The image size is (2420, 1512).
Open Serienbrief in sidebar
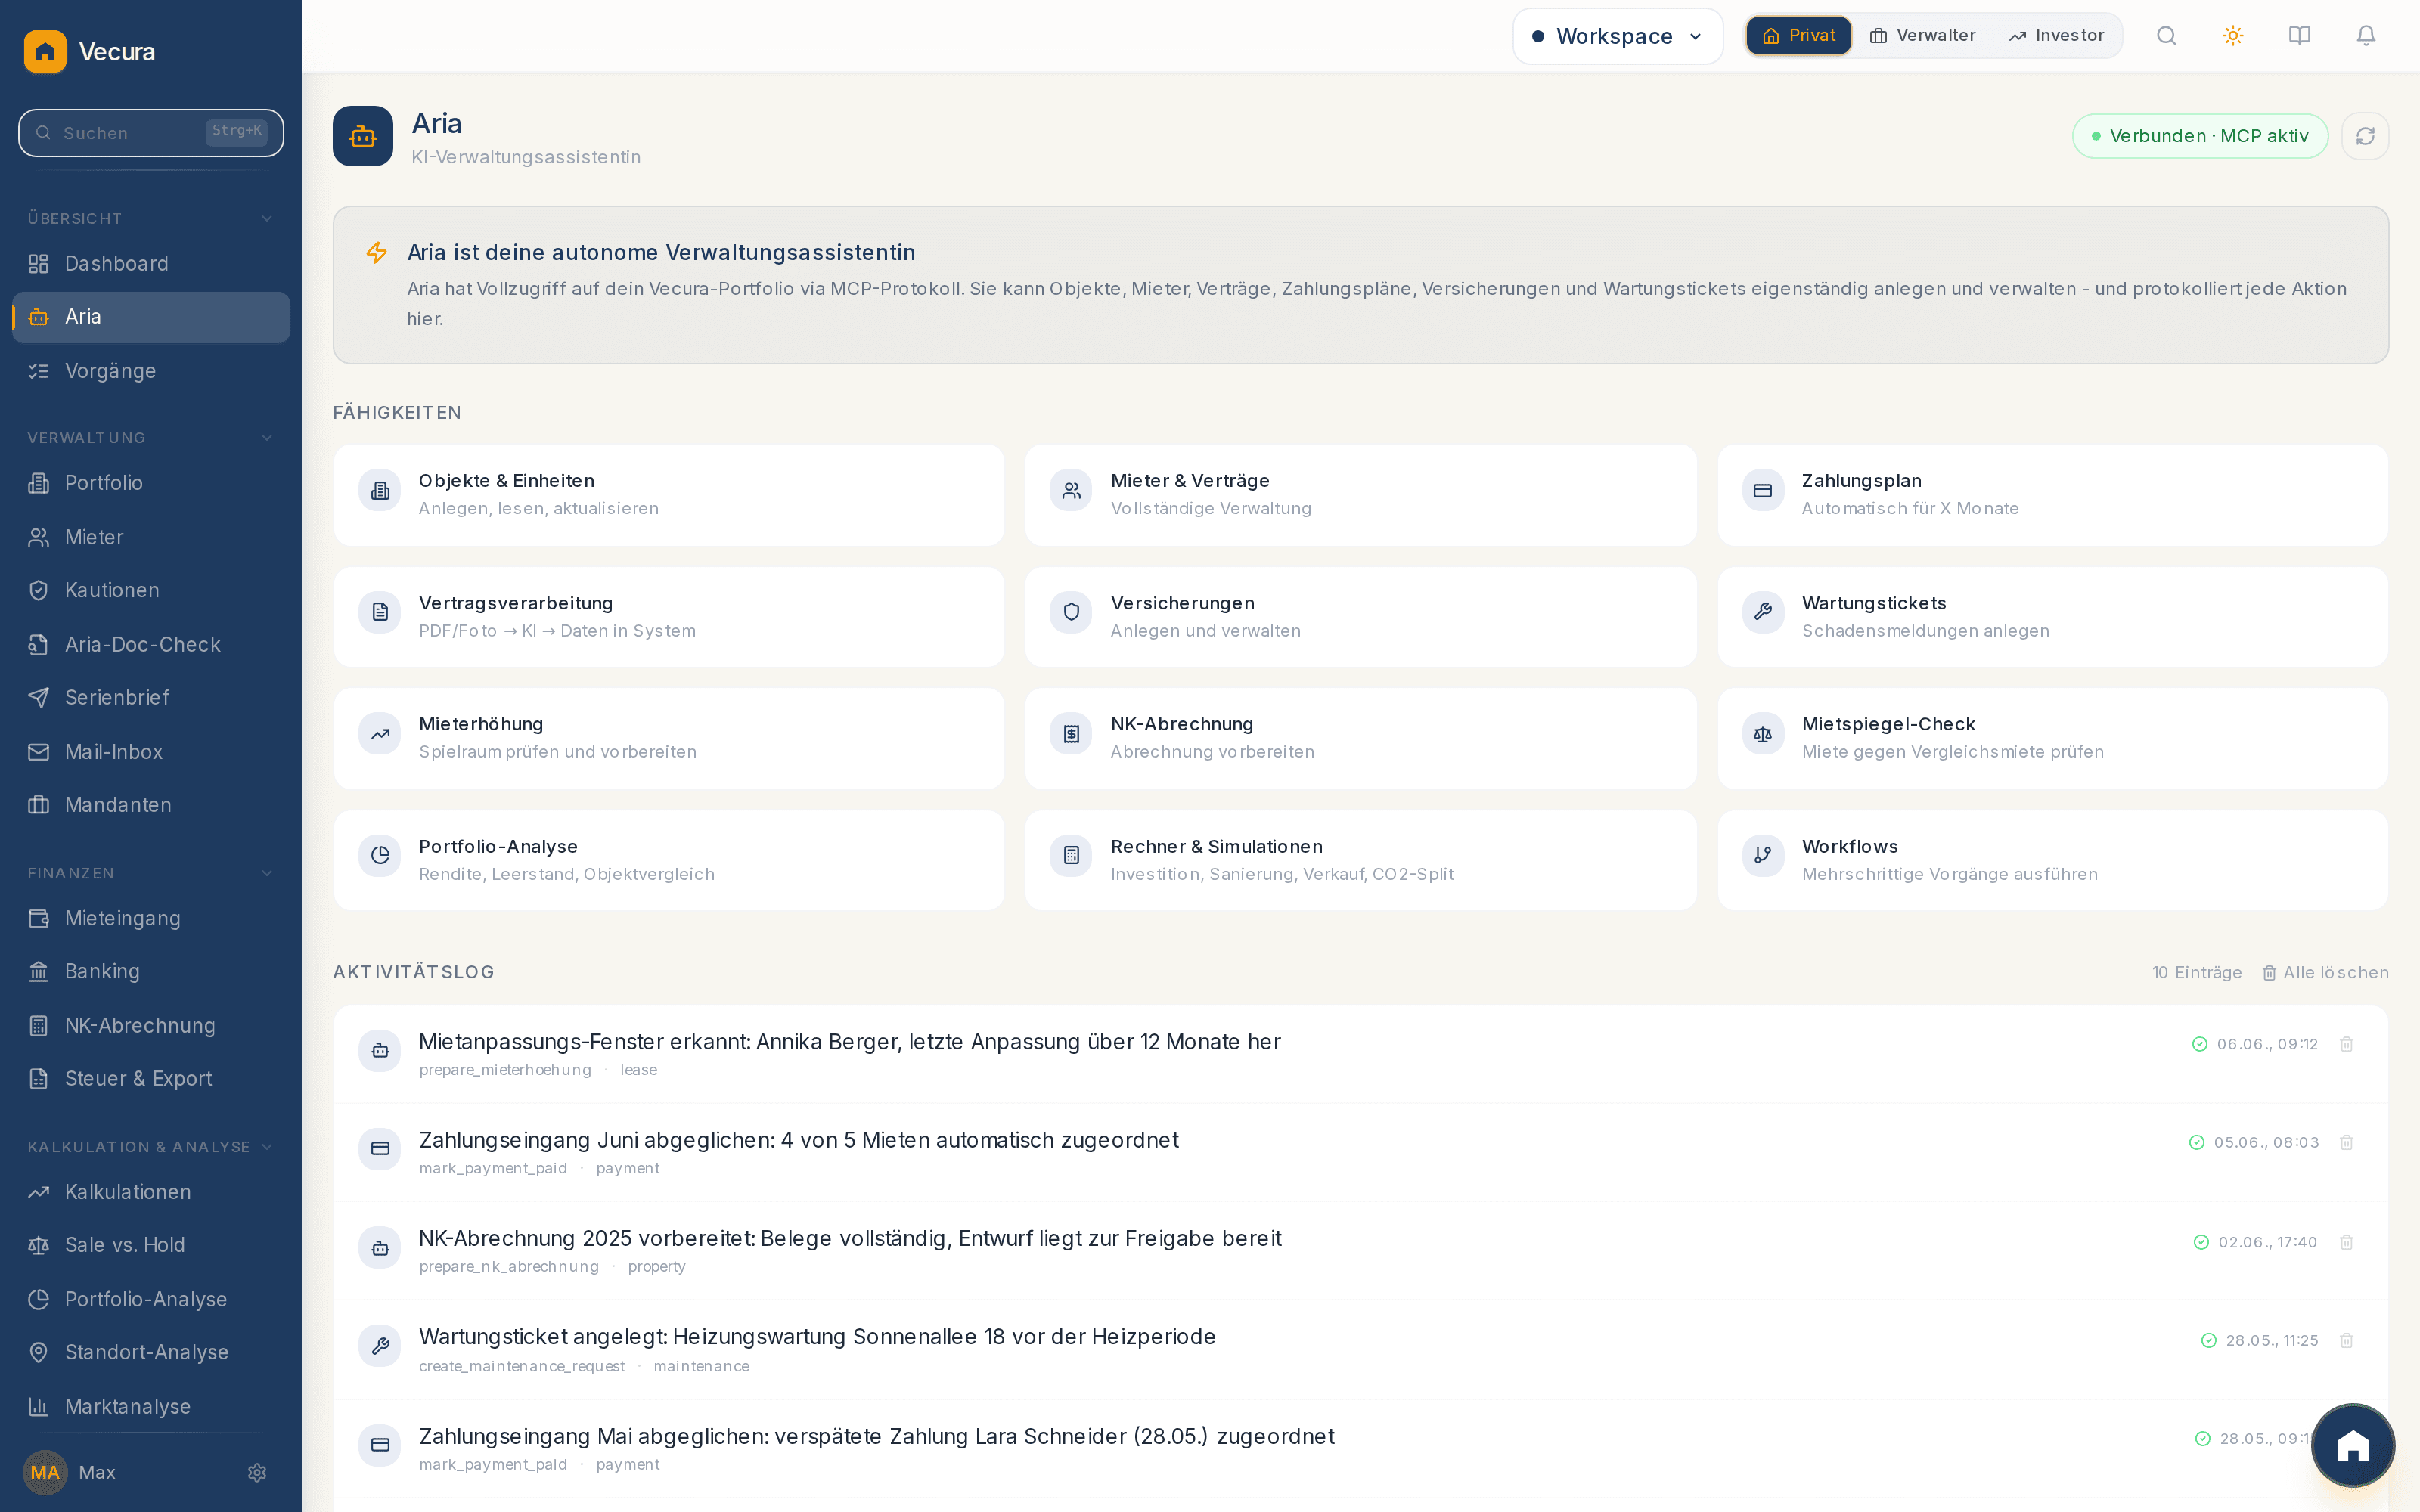(x=151, y=697)
